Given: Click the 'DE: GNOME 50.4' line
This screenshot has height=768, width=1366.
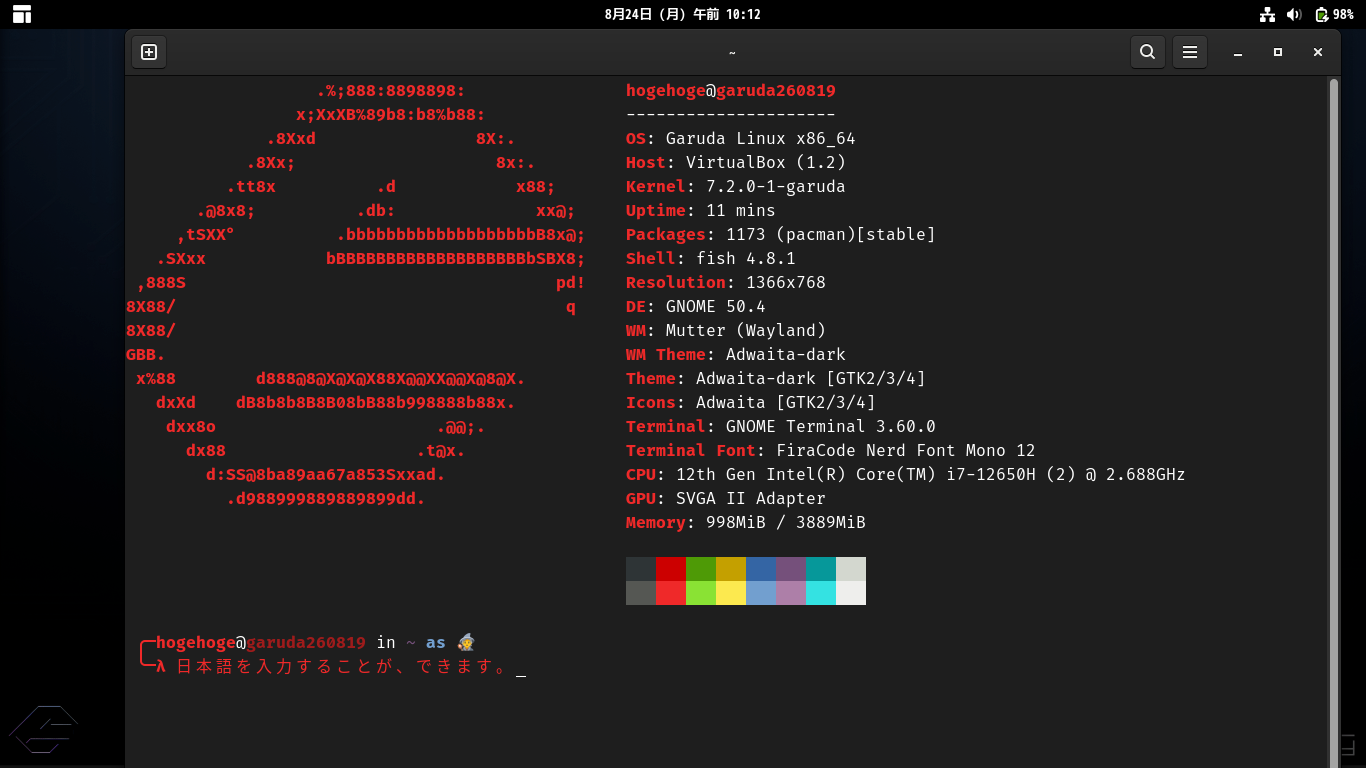Looking at the screenshot, I should [x=696, y=307].
